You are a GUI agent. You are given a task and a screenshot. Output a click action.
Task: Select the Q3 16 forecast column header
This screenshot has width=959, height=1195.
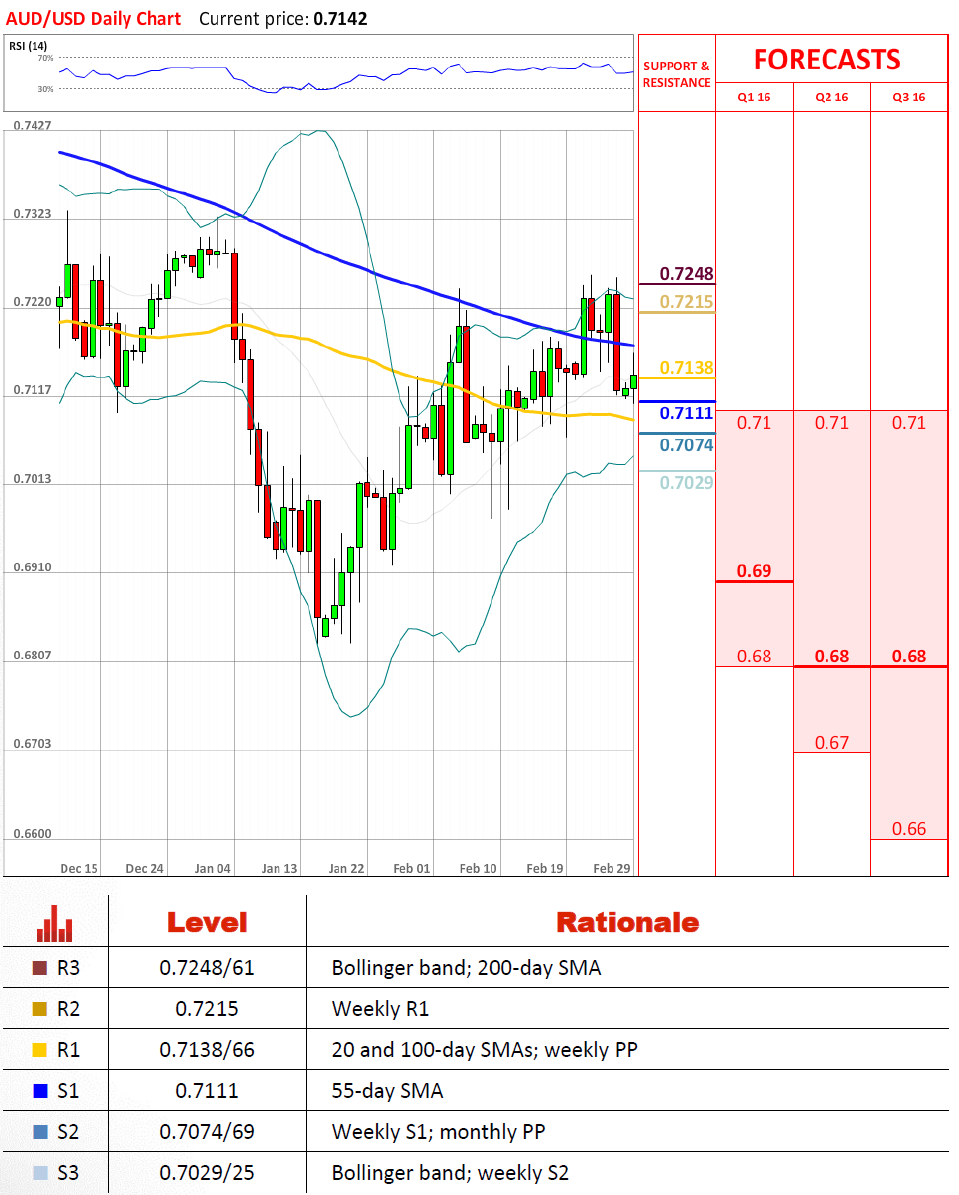point(909,98)
